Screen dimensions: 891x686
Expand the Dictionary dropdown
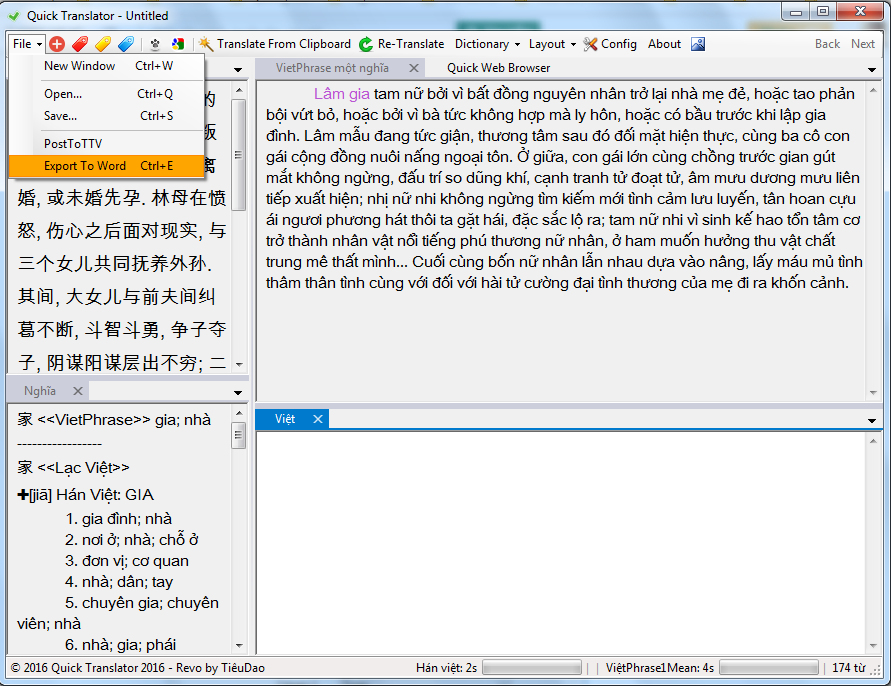pyautogui.click(x=487, y=44)
